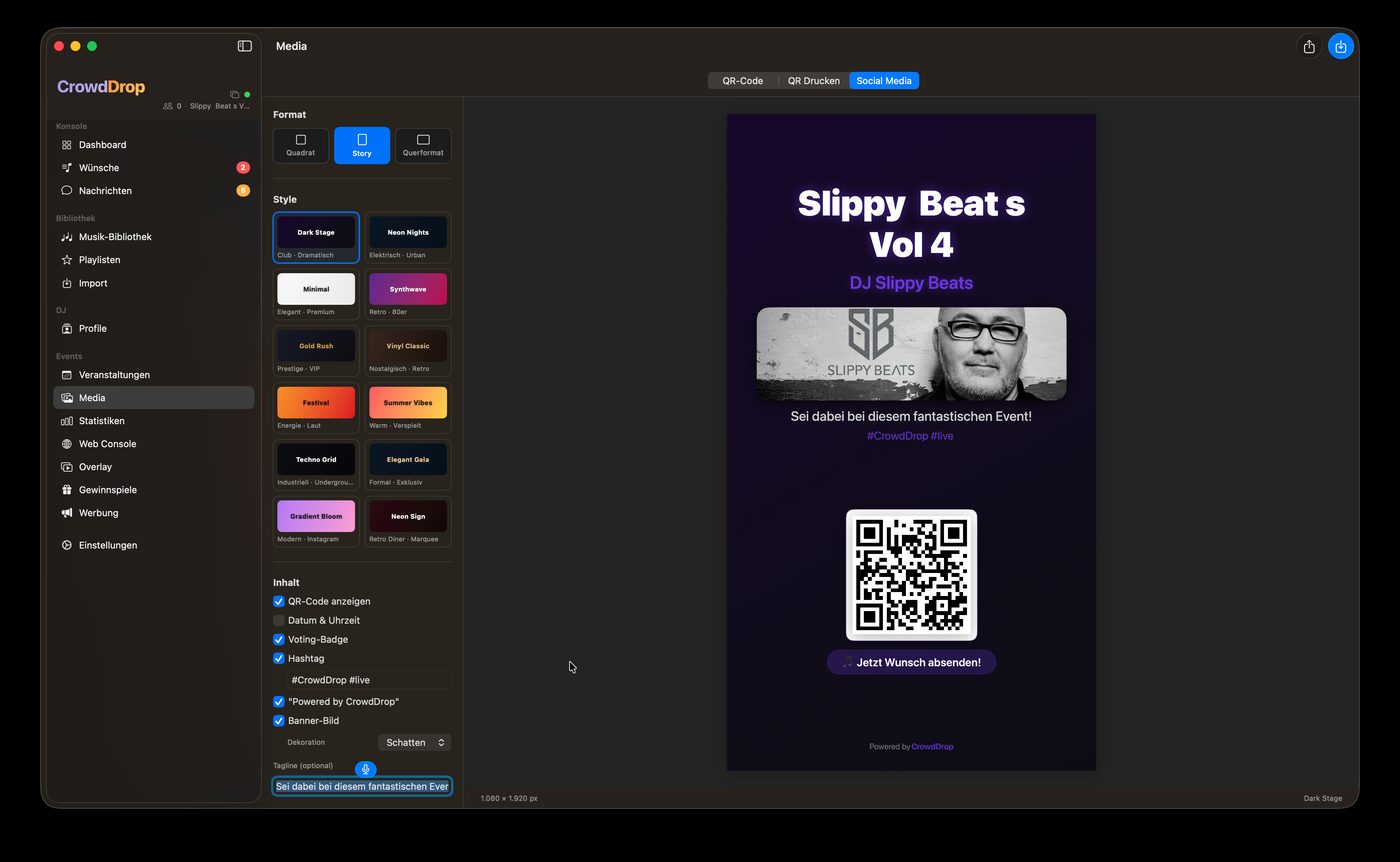This screenshot has height=862, width=1400.
Task: Enable Datum & Uhrzeit checkbox
Action: pos(279,621)
